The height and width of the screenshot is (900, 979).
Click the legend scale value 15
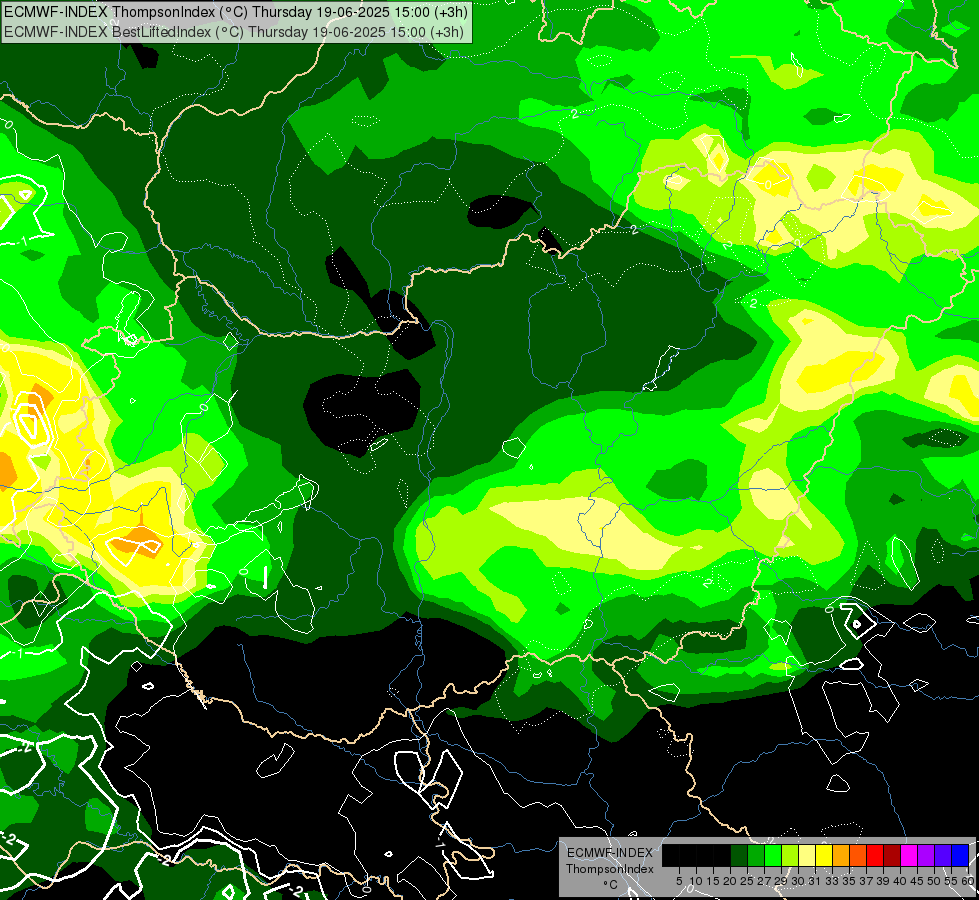tap(713, 881)
